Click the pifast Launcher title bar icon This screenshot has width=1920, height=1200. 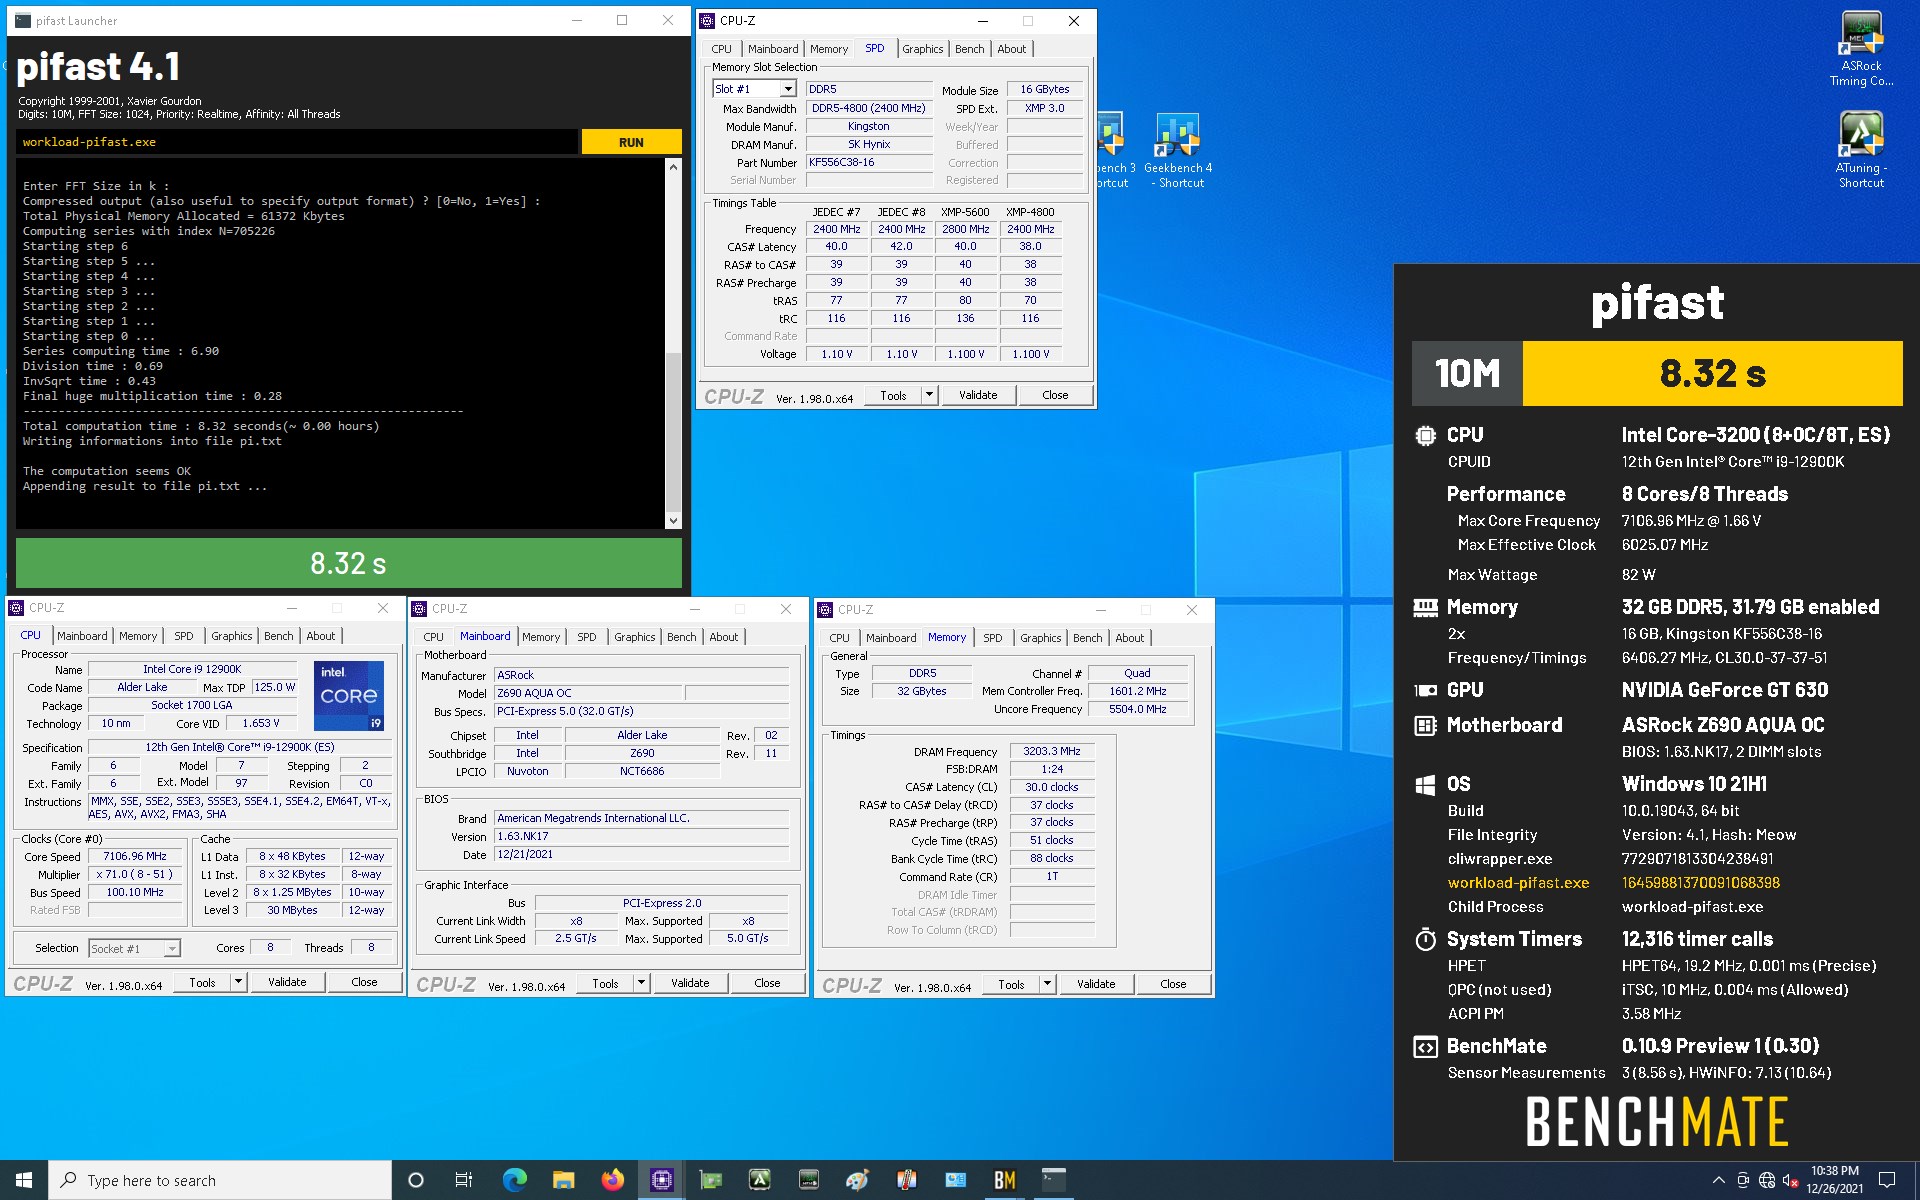[x=23, y=20]
